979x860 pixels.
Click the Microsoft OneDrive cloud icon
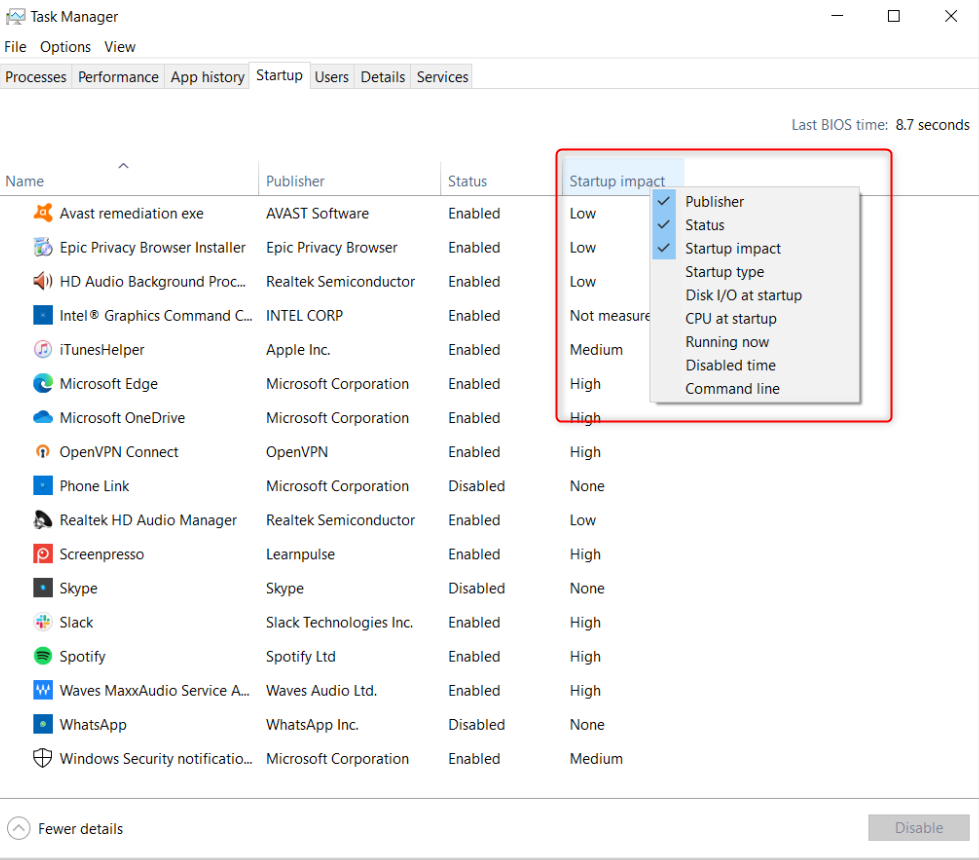[x=42, y=417]
